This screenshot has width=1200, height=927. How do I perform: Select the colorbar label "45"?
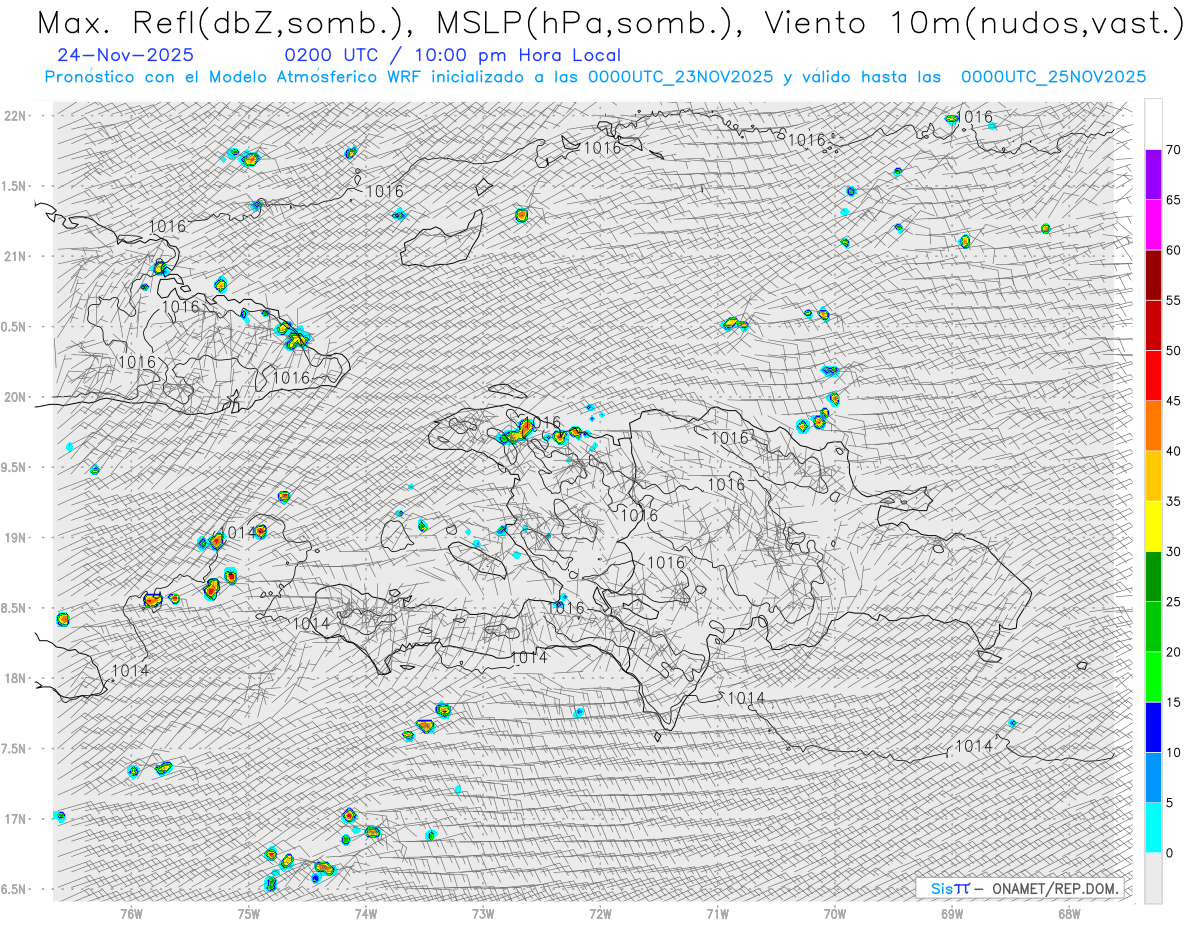1173,401
